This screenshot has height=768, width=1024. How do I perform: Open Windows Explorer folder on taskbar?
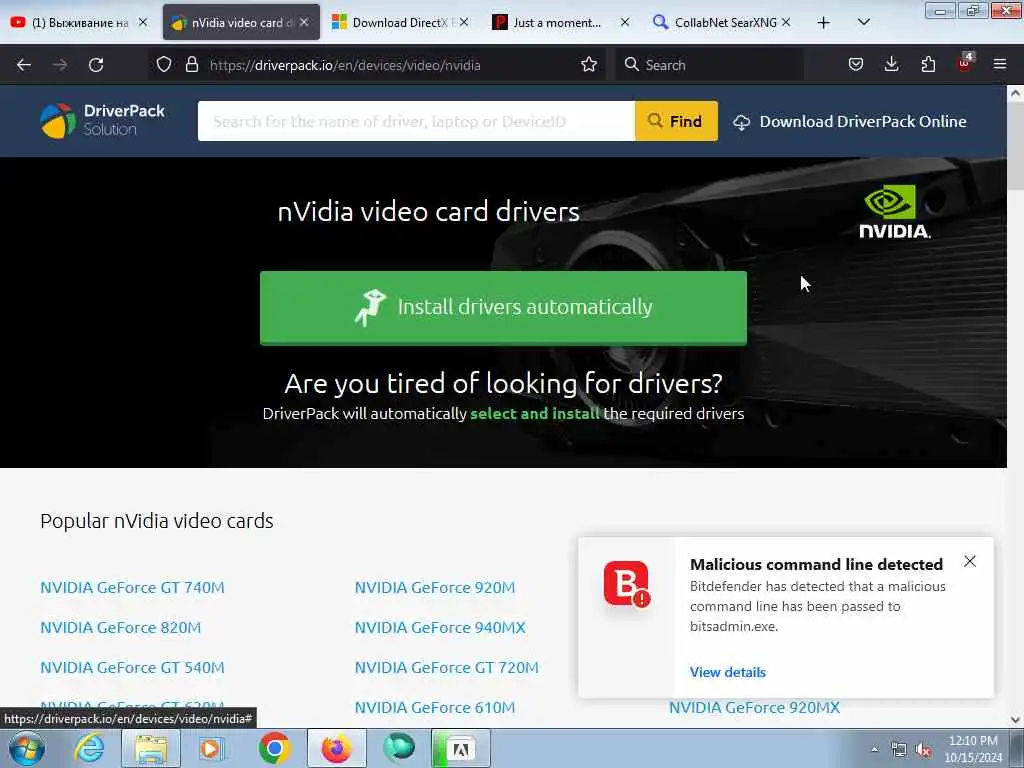[151, 748]
